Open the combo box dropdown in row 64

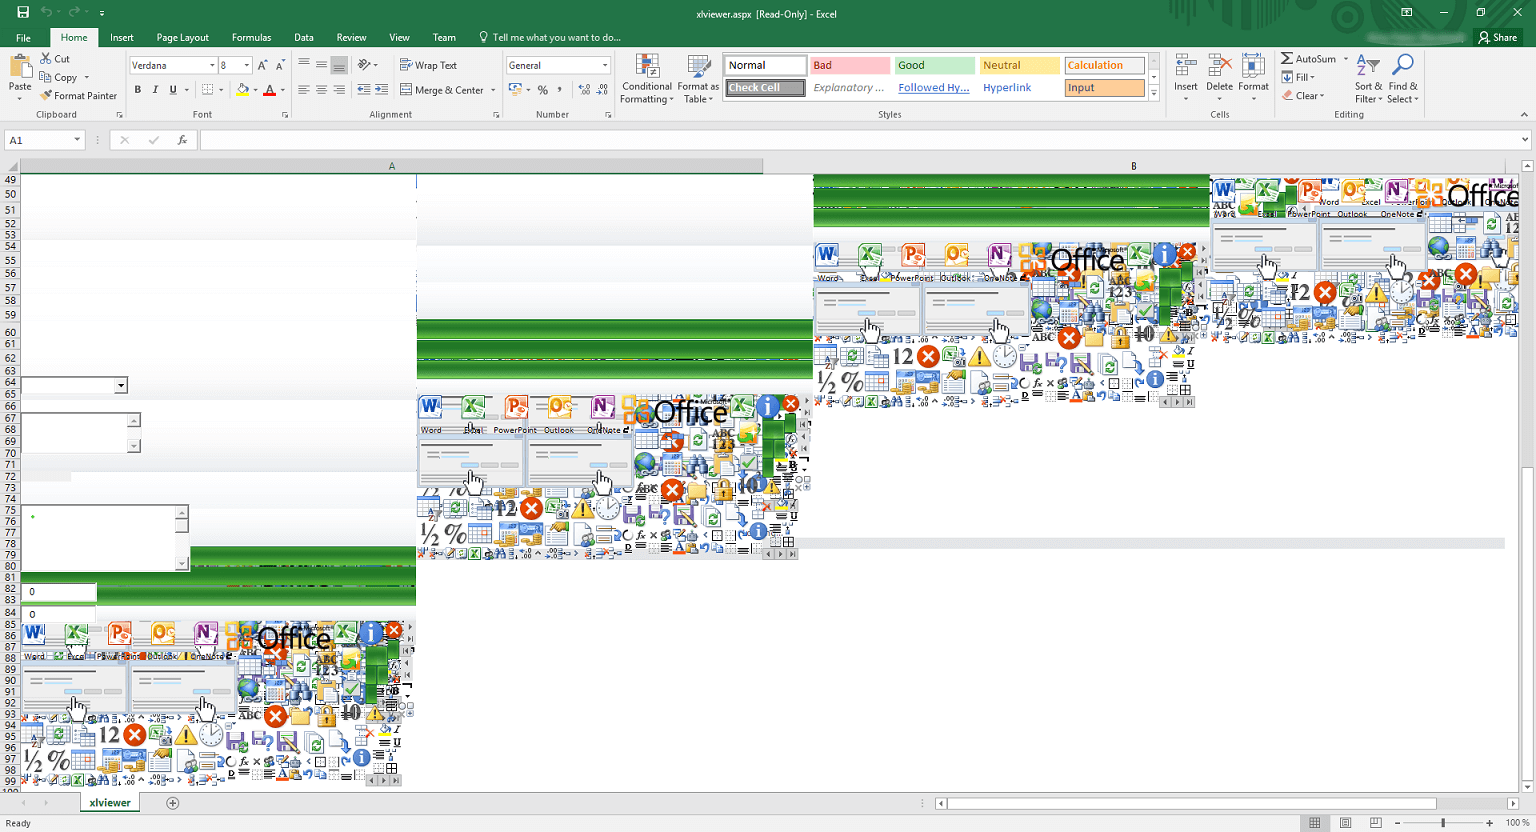pyautogui.click(x=121, y=386)
